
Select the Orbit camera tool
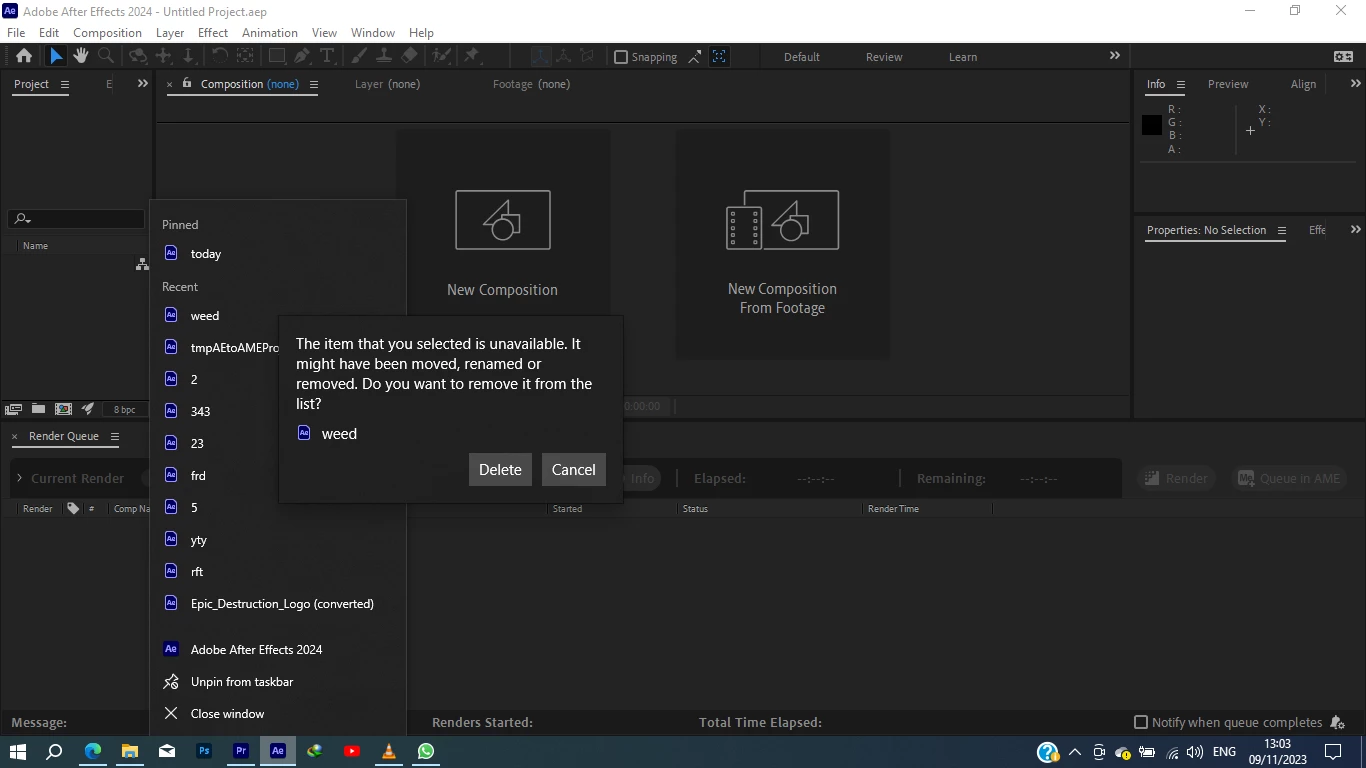(138, 56)
